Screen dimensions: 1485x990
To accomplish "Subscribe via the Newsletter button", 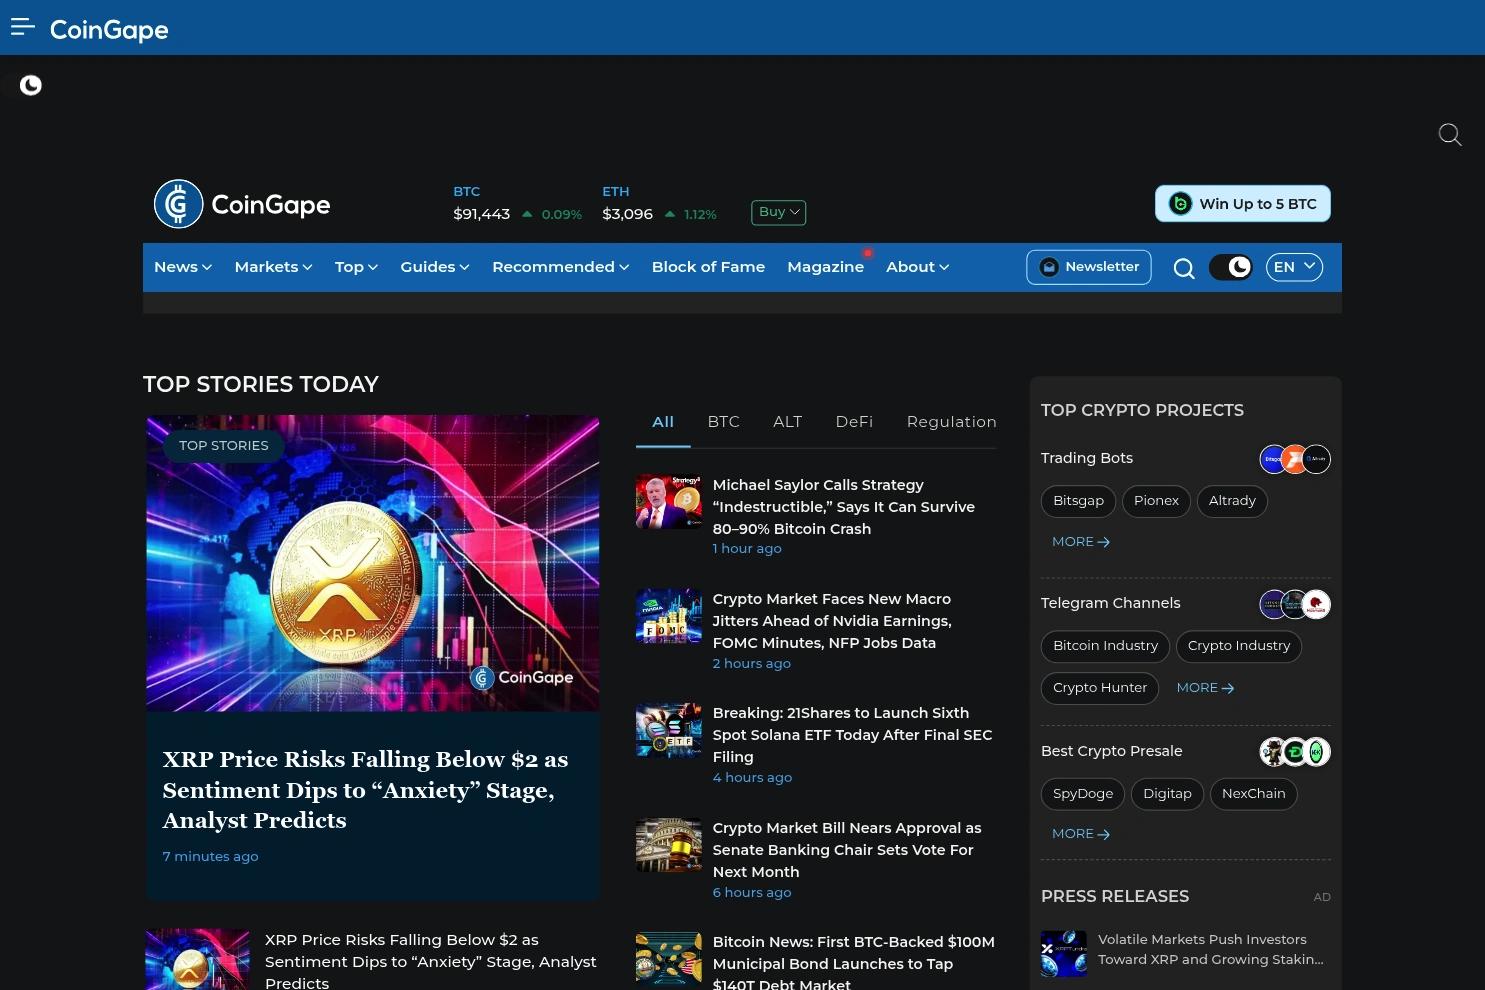I will 1089,267.
